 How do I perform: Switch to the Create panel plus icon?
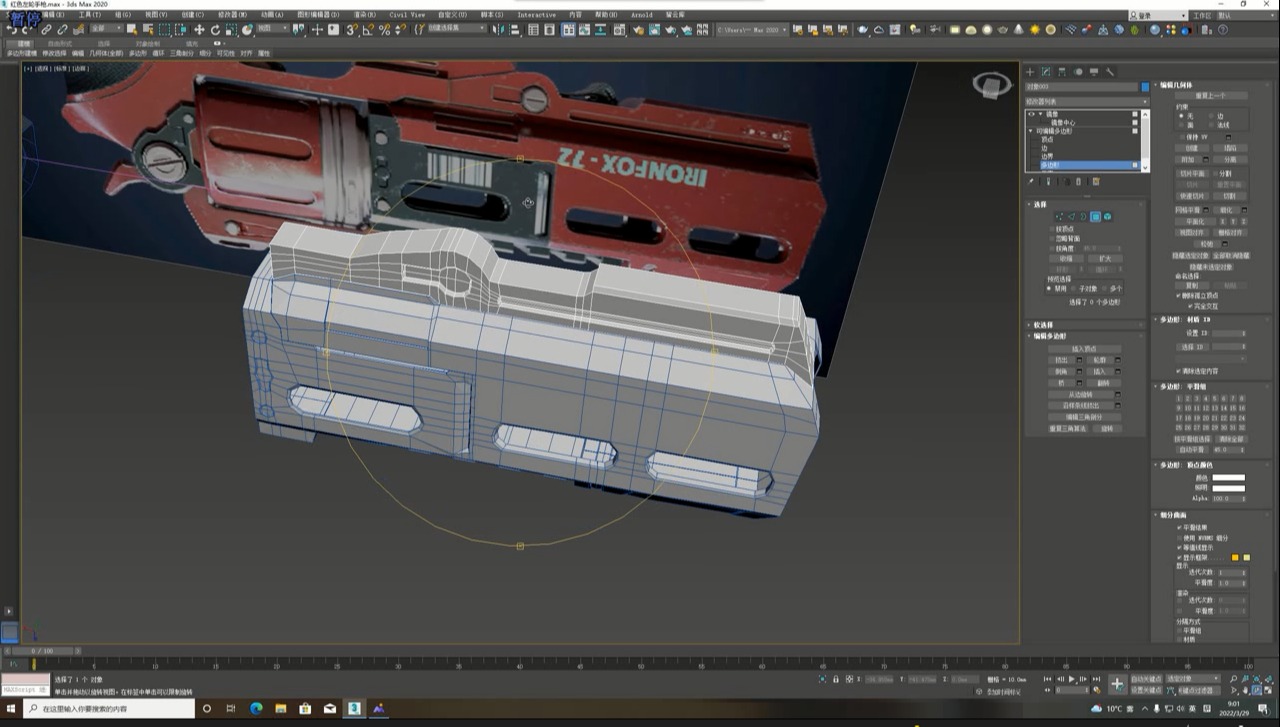point(1030,72)
